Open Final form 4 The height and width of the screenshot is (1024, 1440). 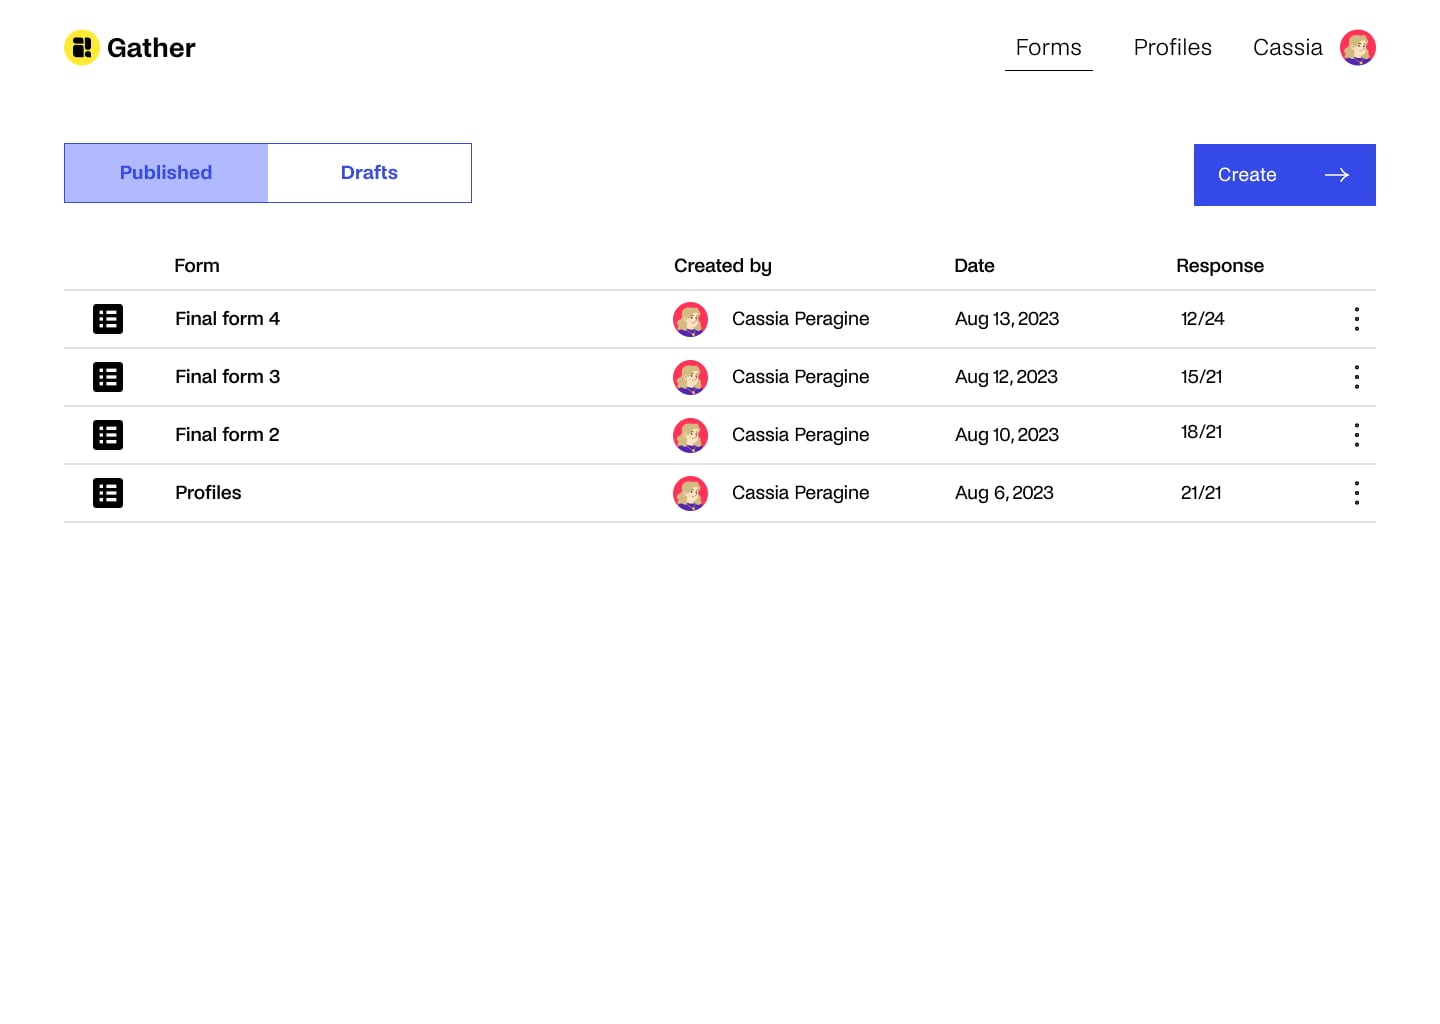pyautogui.click(x=227, y=319)
